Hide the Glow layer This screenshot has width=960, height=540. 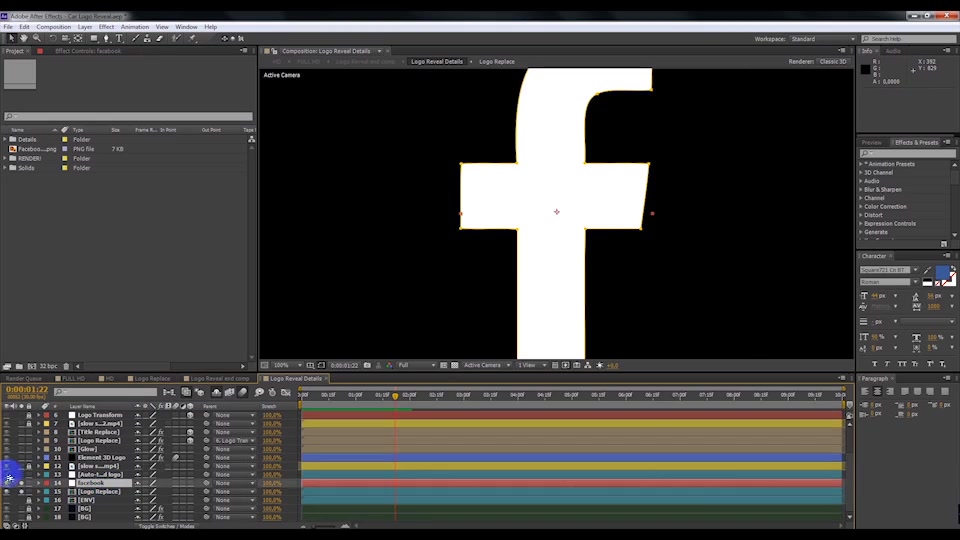pos(7,449)
